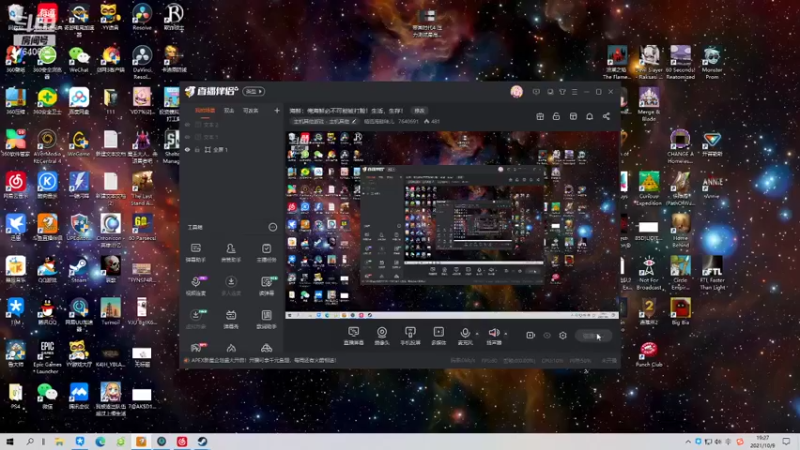Click the modify title button
The height and width of the screenshot is (450, 800).
(x=419, y=111)
